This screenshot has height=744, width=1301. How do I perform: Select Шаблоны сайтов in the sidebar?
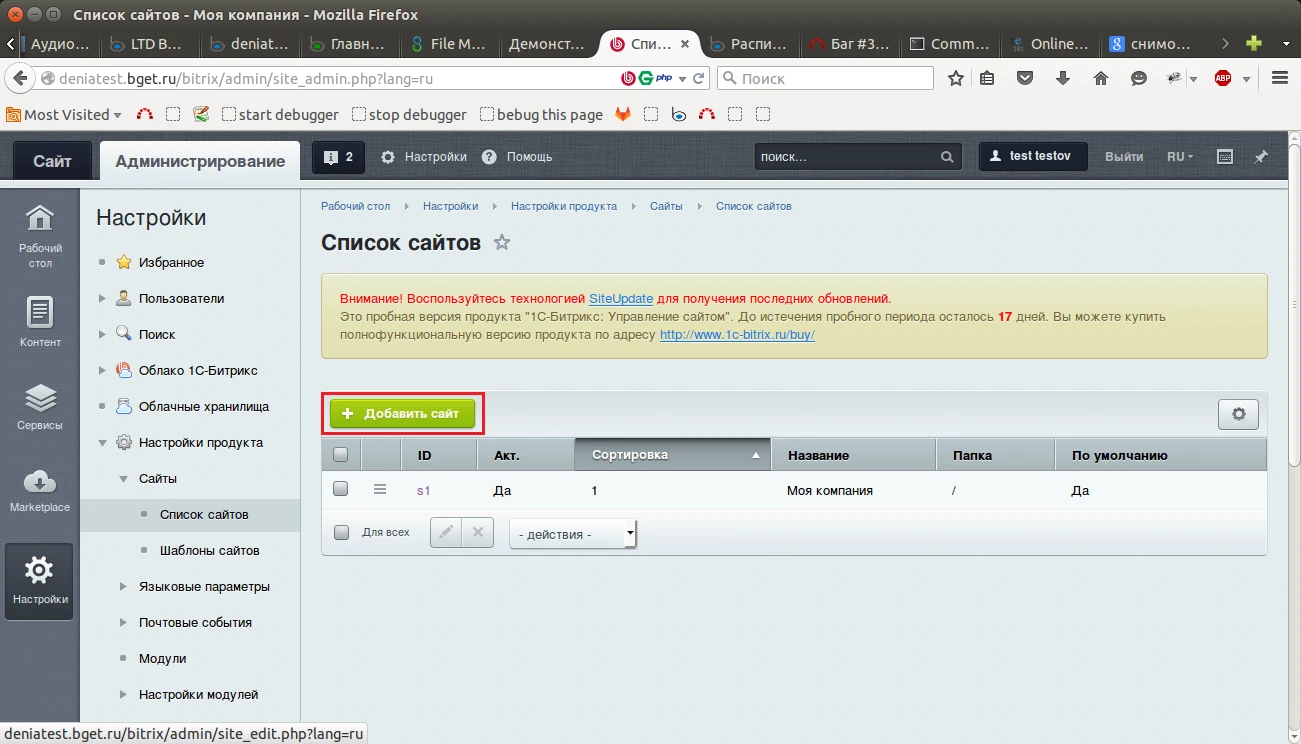[x=209, y=551]
